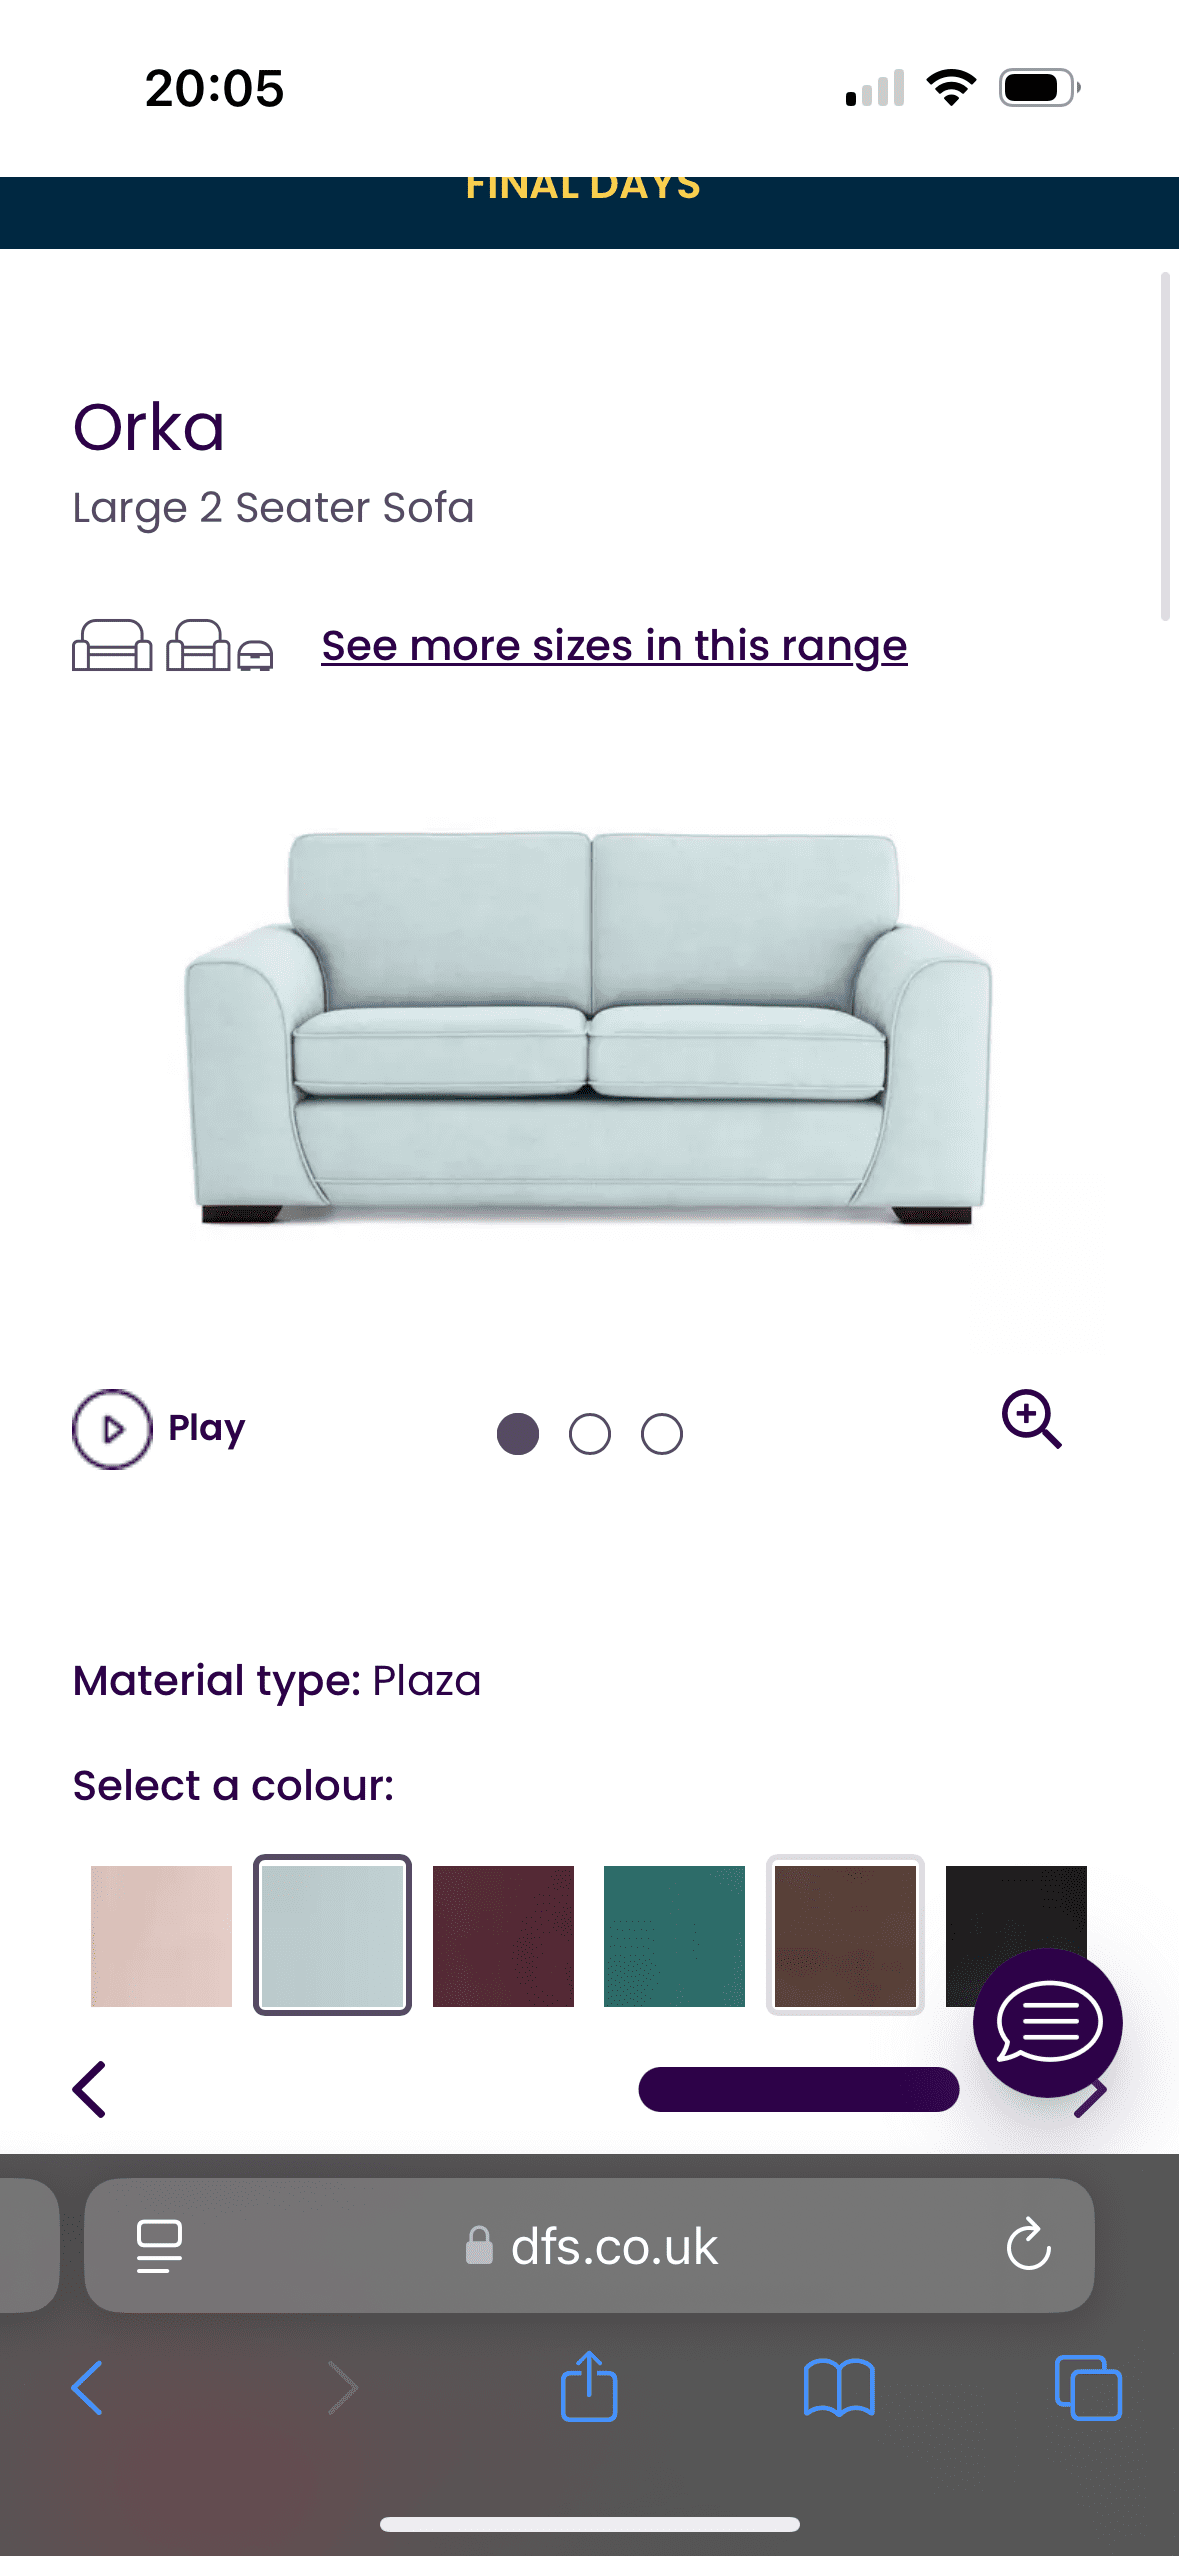Switch to third image carousel dot

(x=662, y=1434)
